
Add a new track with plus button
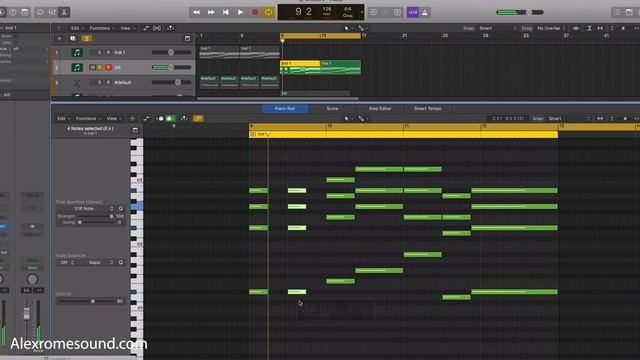(59, 38)
